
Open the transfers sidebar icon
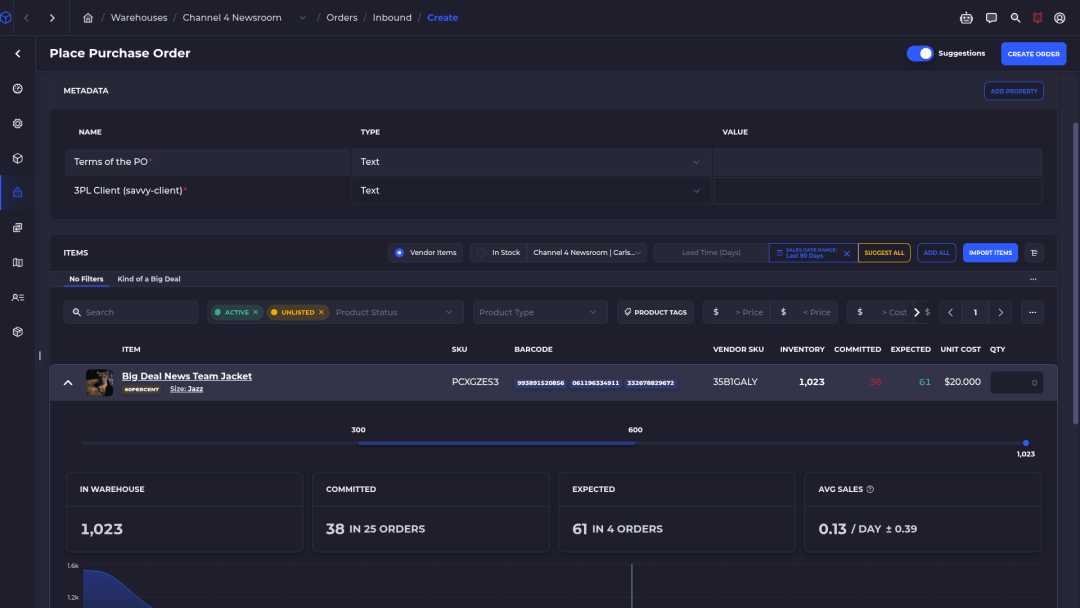pyautogui.click(x=18, y=228)
